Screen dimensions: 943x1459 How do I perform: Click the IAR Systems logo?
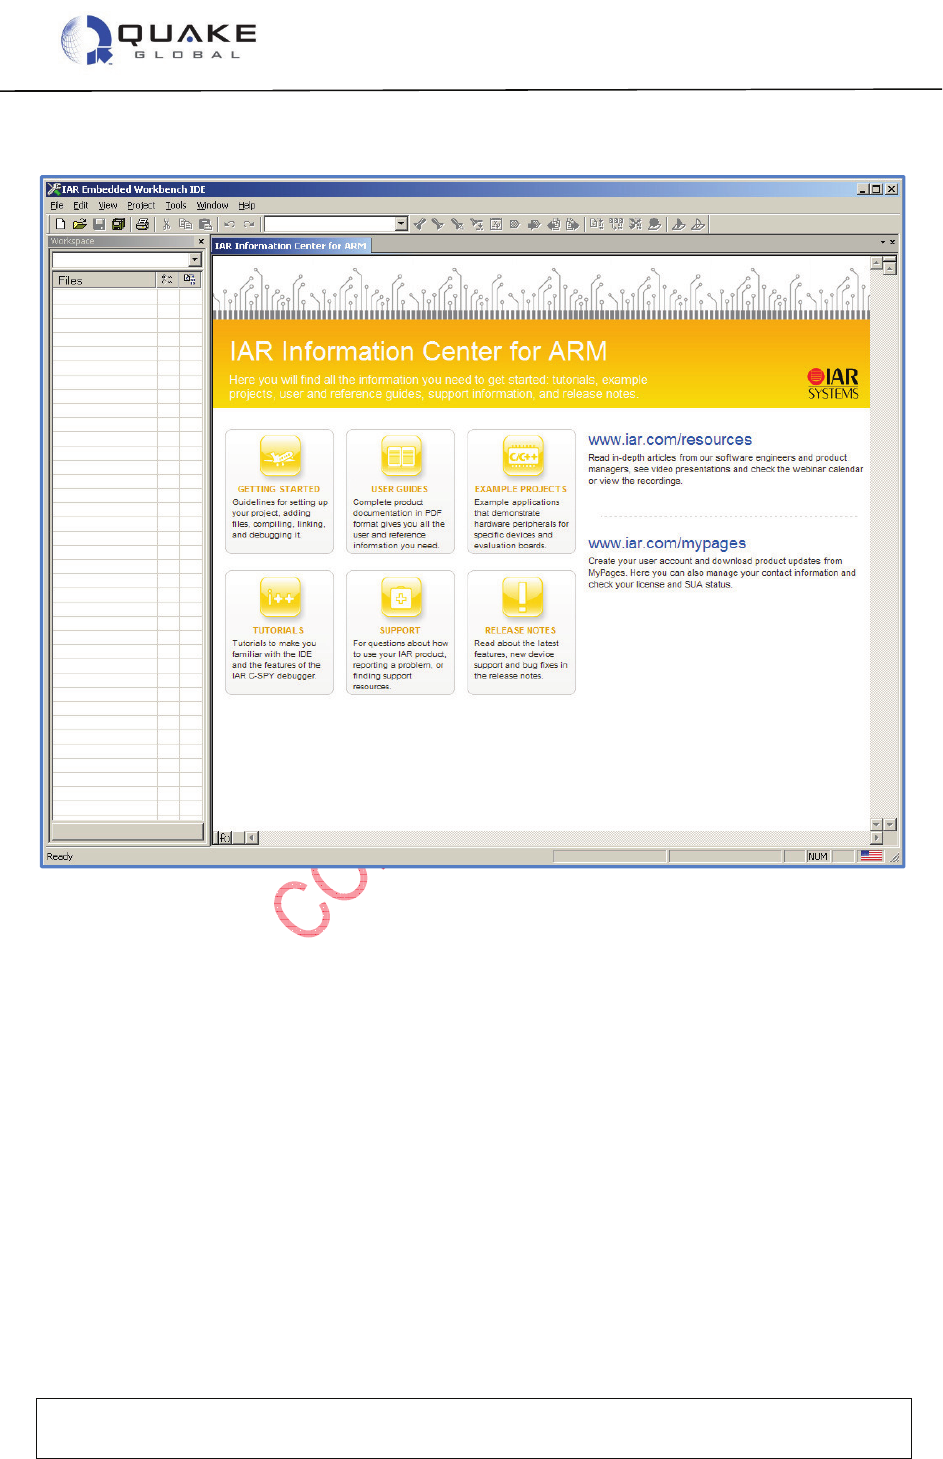point(833,383)
